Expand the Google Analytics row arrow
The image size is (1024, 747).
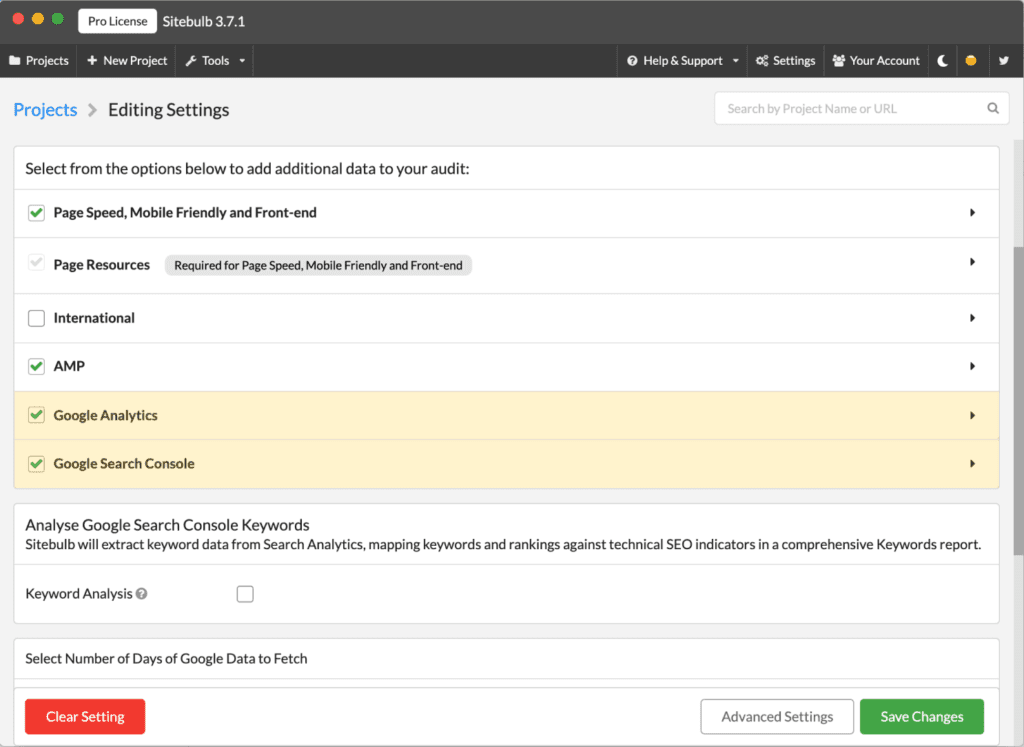click(x=972, y=415)
